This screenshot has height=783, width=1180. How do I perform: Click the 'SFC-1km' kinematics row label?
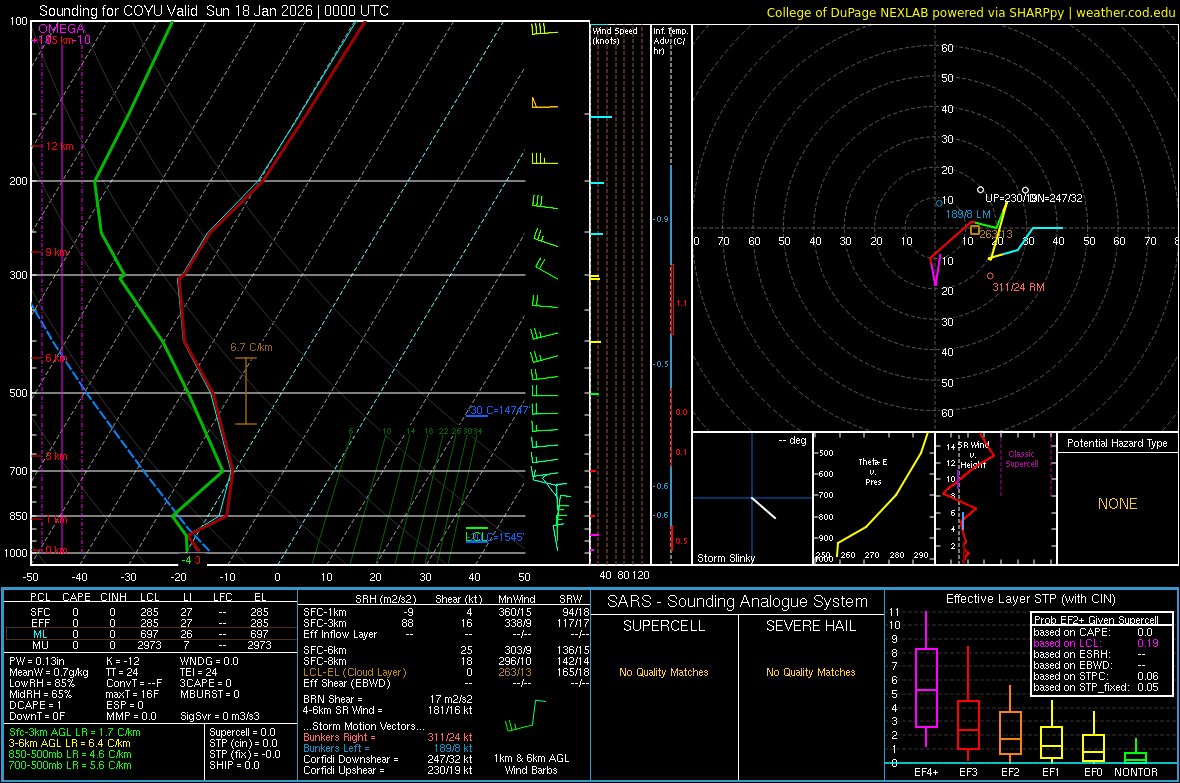pos(325,612)
